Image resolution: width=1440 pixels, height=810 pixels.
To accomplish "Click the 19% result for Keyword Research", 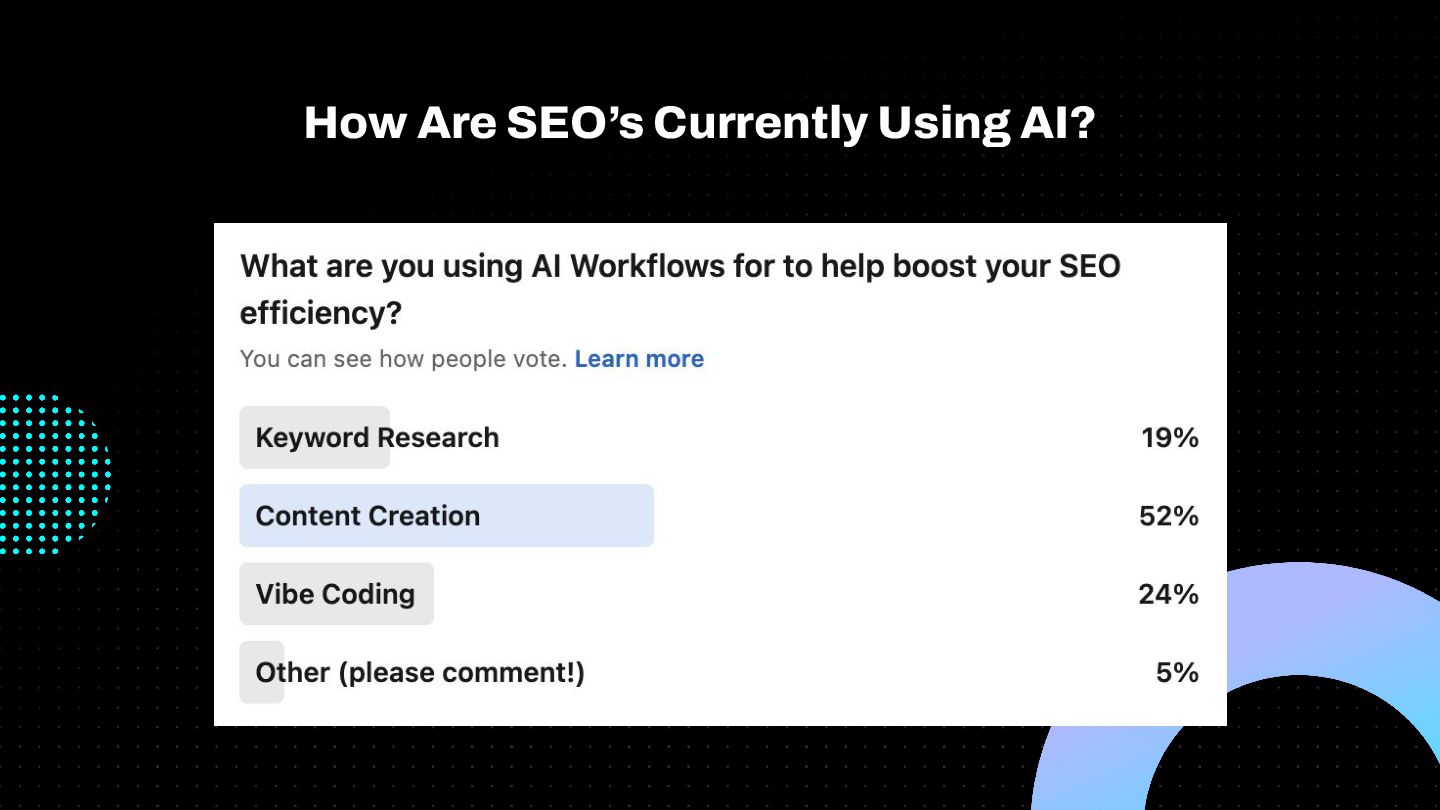I will tap(1169, 438).
